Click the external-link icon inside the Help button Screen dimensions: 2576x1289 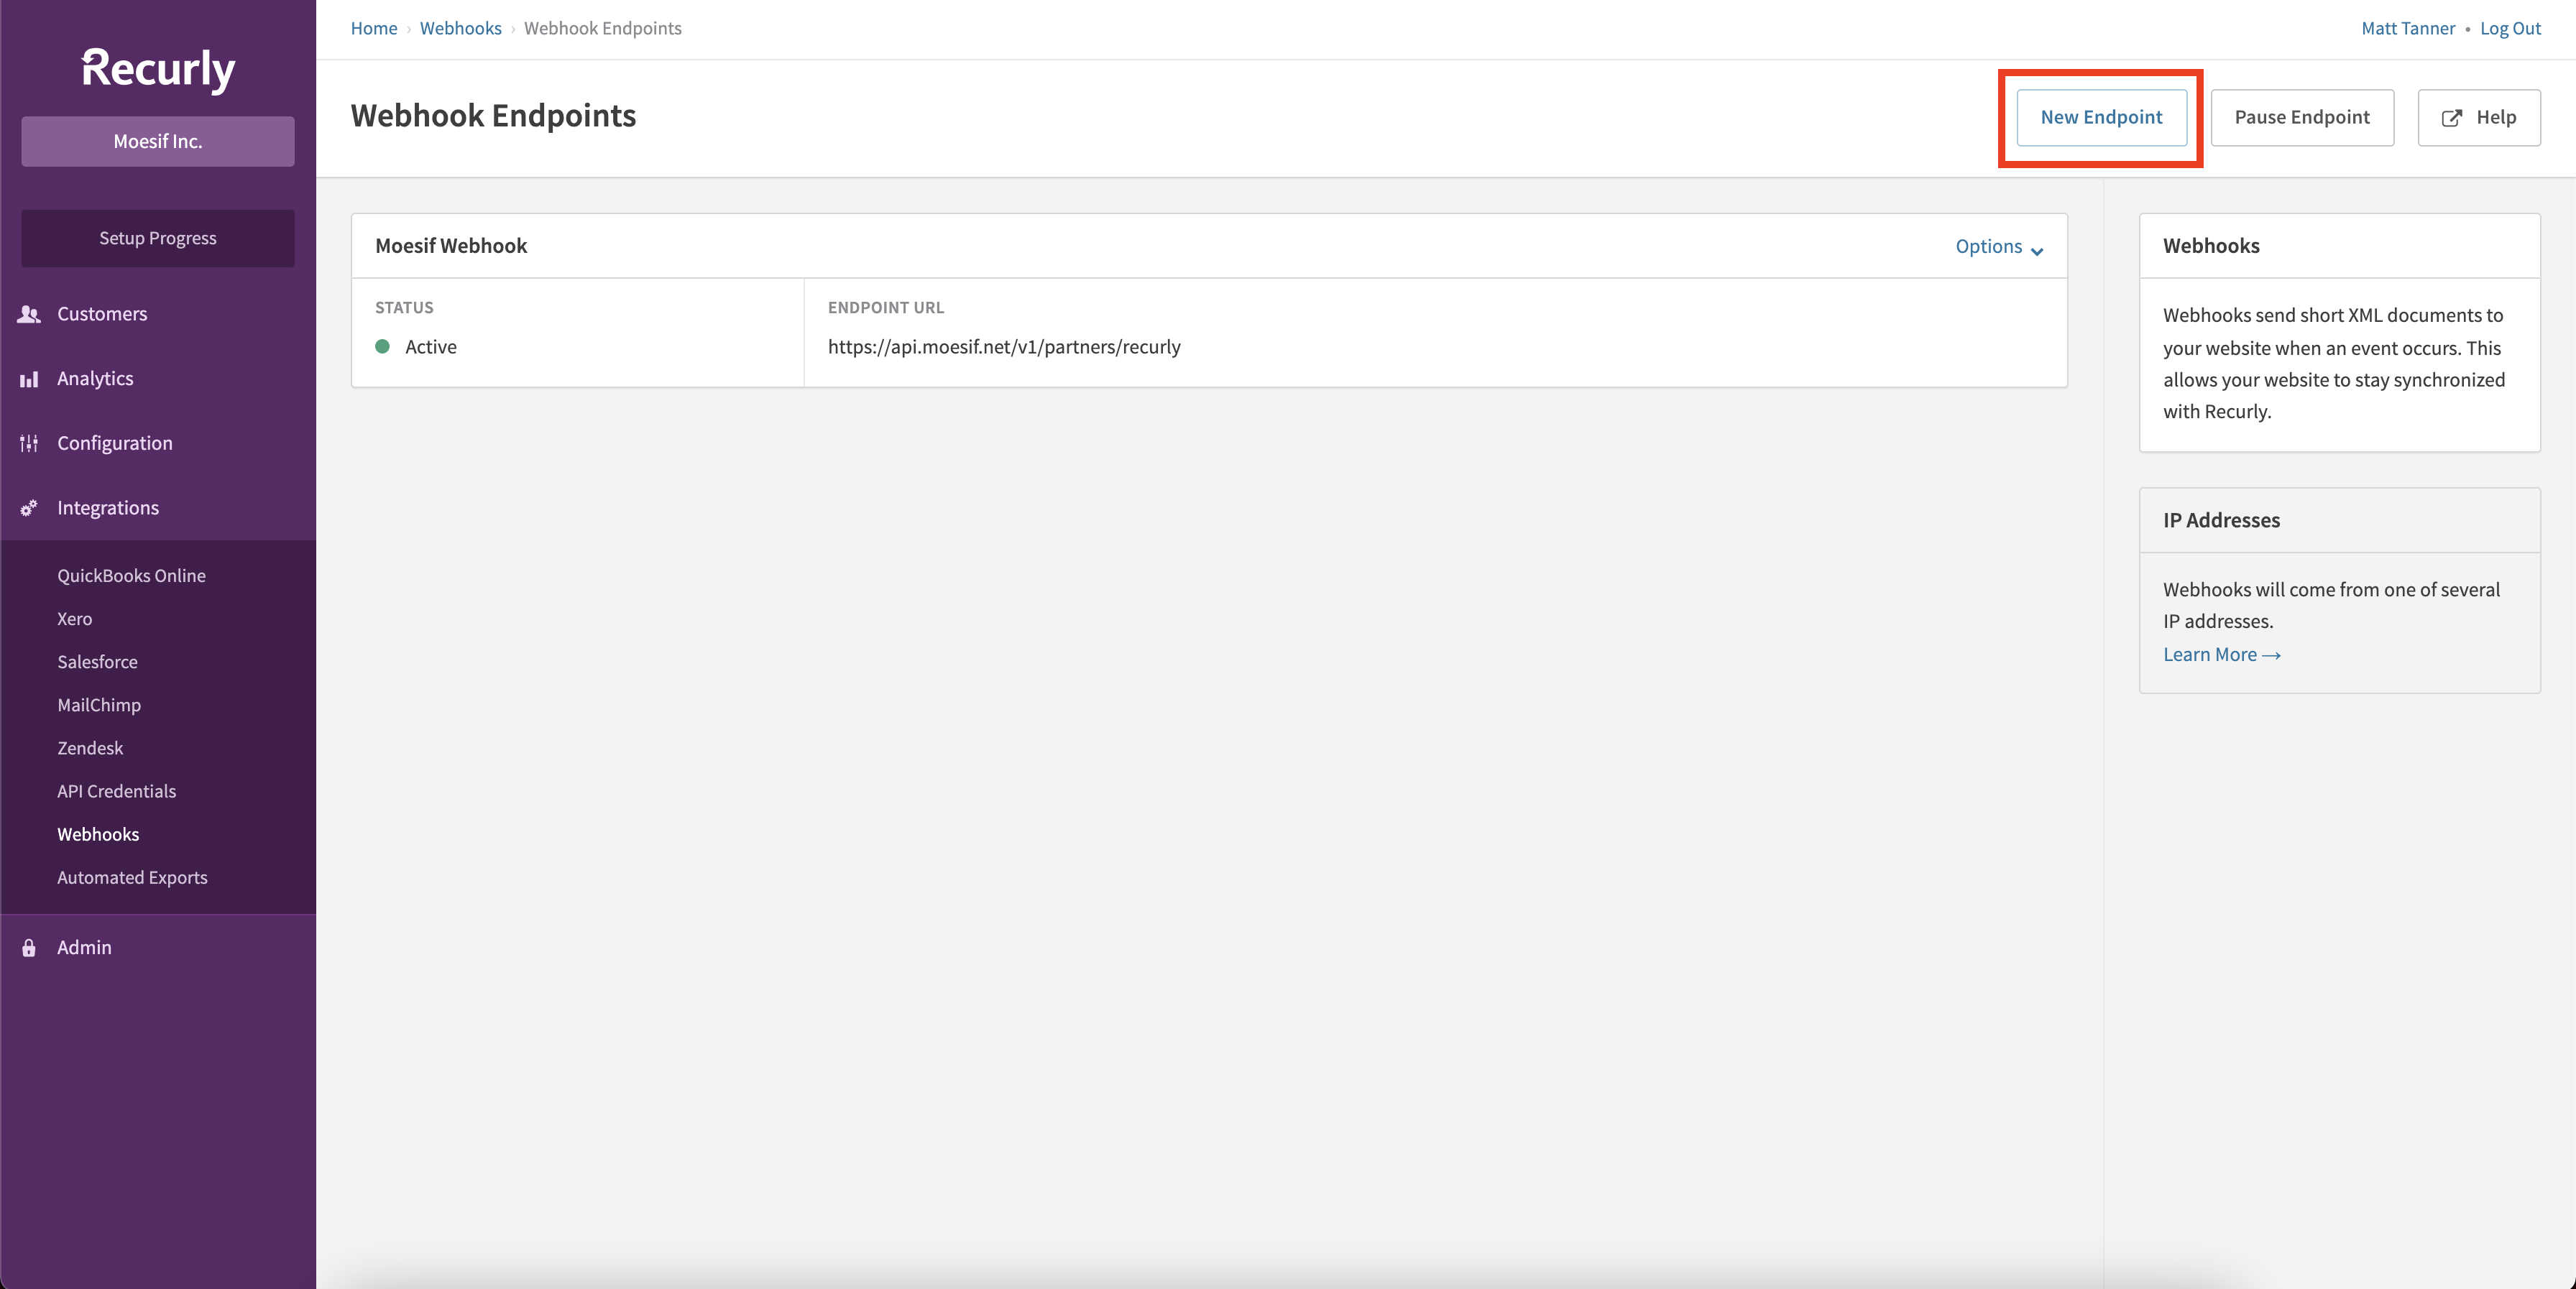[2452, 117]
